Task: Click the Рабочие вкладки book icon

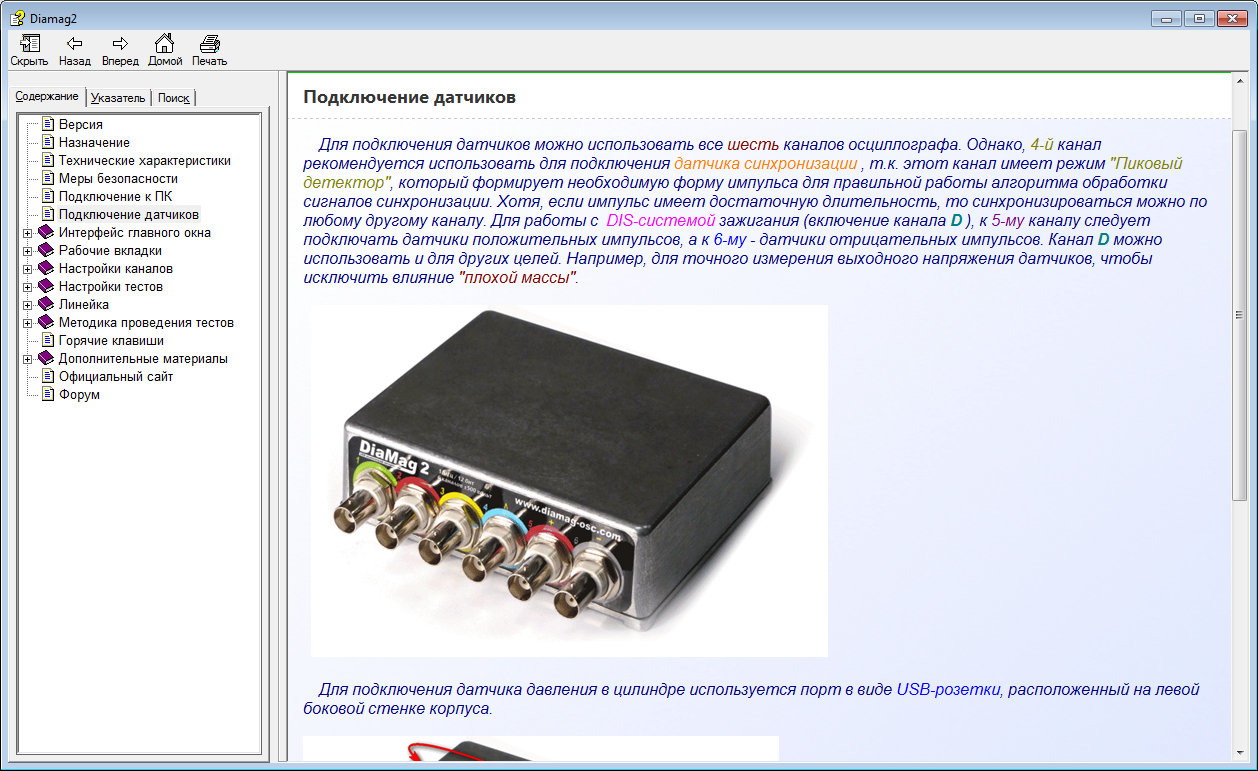Action: [x=46, y=251]
